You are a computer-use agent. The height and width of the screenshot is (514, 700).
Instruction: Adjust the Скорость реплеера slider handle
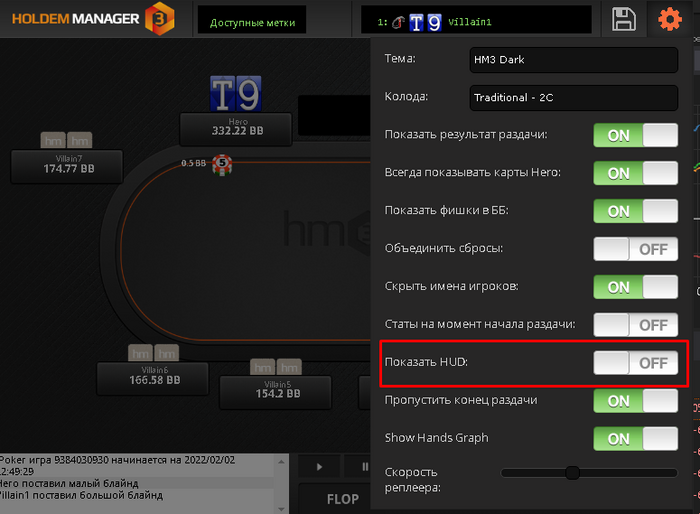pyautogui.click(x=572, y=472)
